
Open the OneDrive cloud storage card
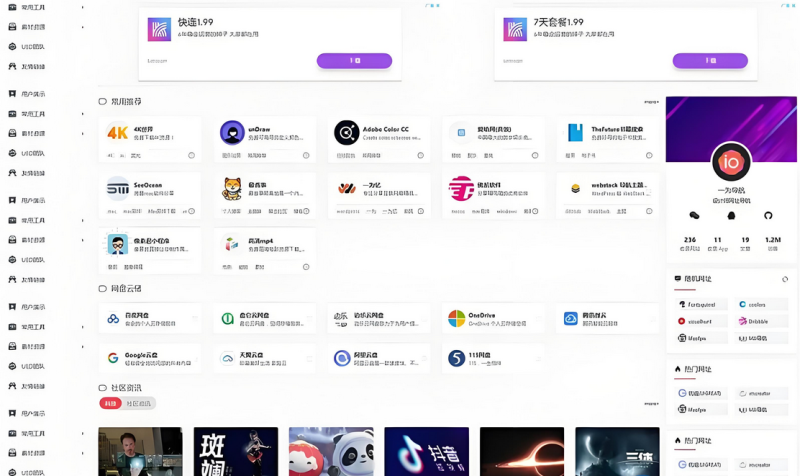tap(493, 318)
